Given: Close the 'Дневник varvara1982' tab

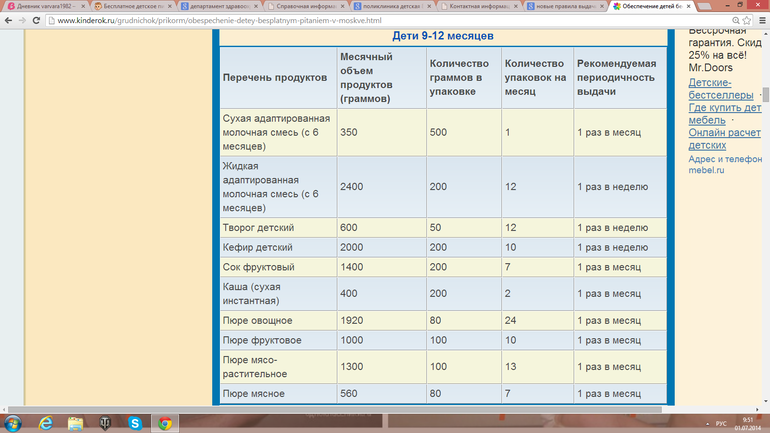Looking at the screenshot, I should tap(83, 6).
